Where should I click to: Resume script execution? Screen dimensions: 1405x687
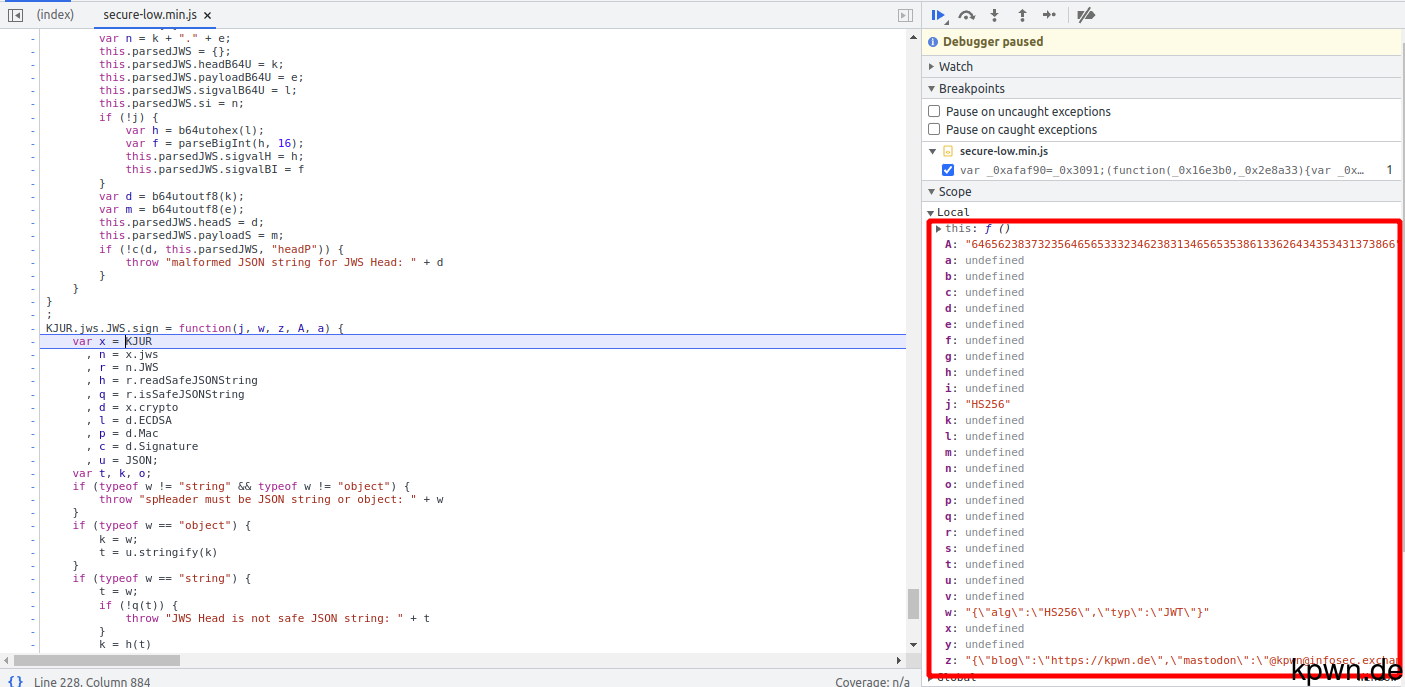(x=938, y=14)
